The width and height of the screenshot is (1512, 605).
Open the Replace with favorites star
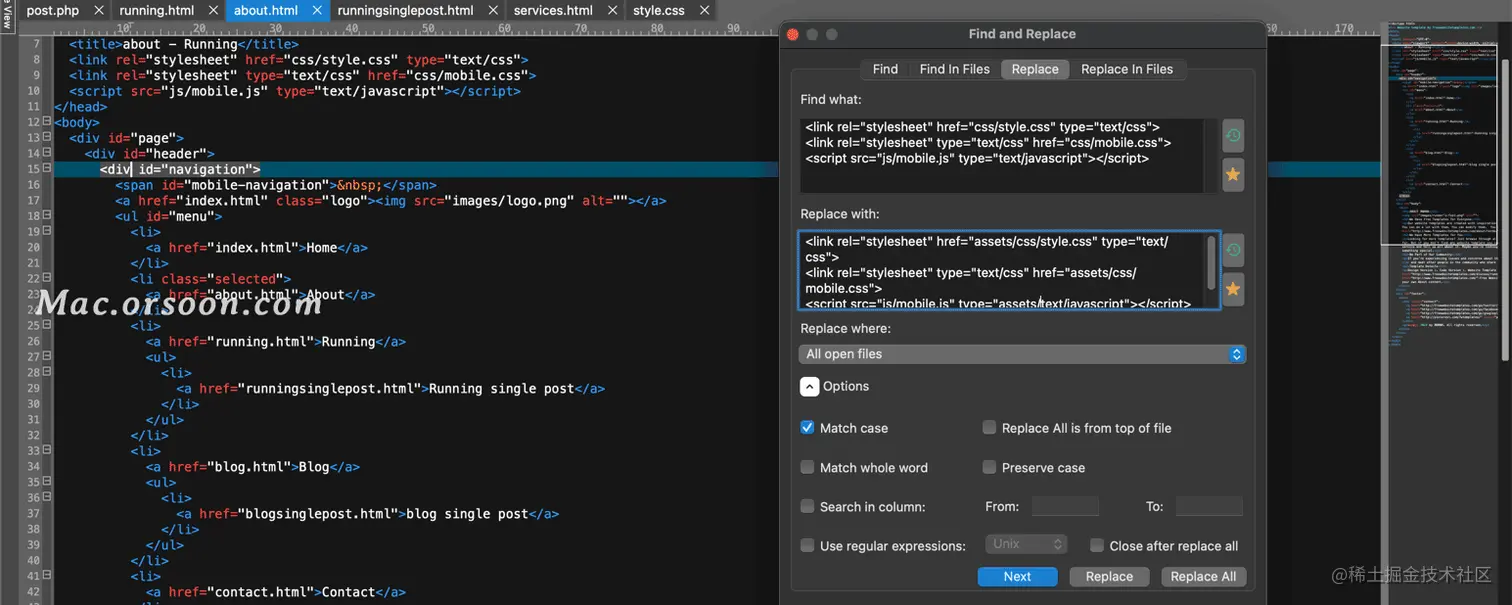click(x=1233, y=289)
